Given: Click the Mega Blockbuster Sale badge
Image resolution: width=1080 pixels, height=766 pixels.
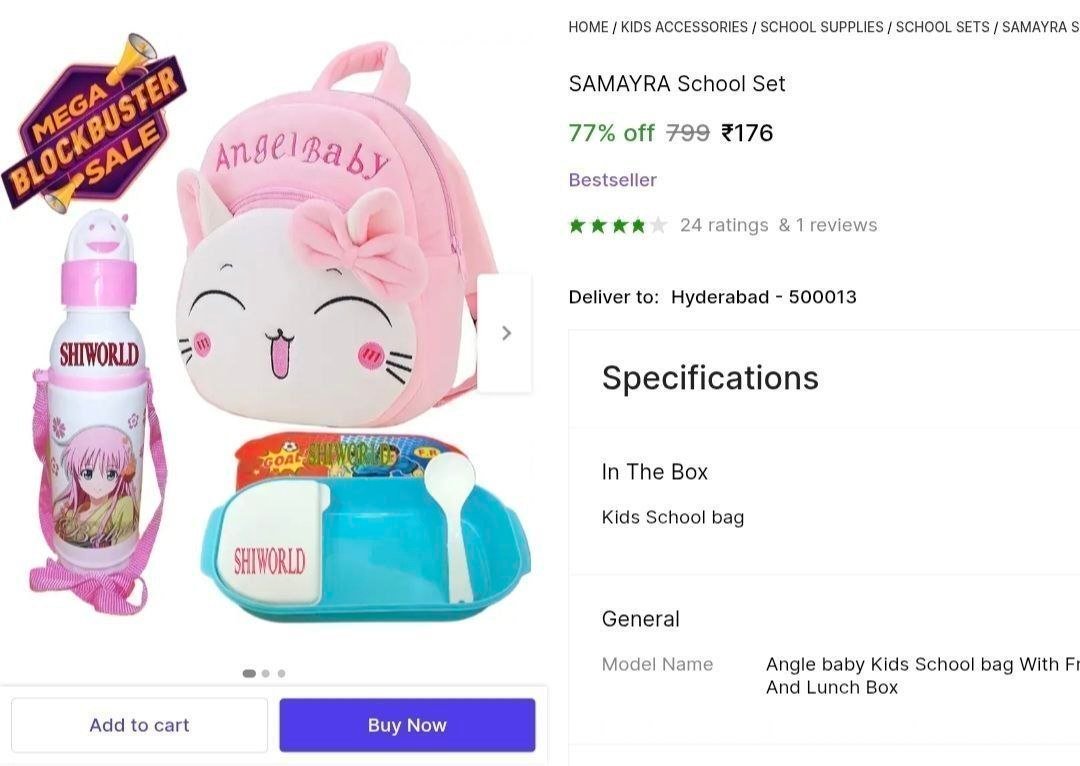Looking at the screenshot, I should 96,124.
